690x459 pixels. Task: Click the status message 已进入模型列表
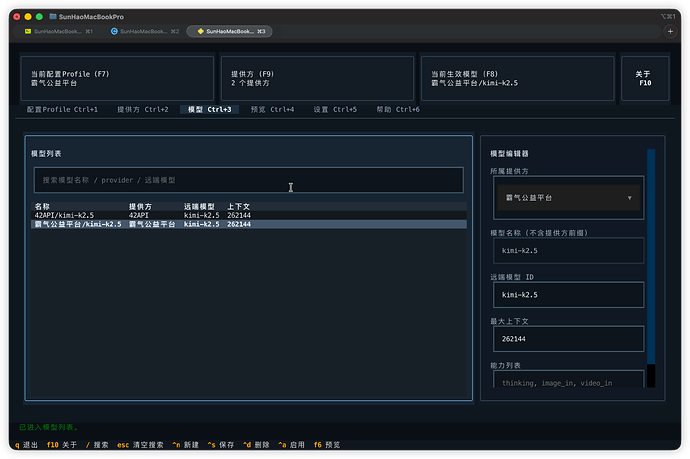pyautogui.click(x=48, y=427)
